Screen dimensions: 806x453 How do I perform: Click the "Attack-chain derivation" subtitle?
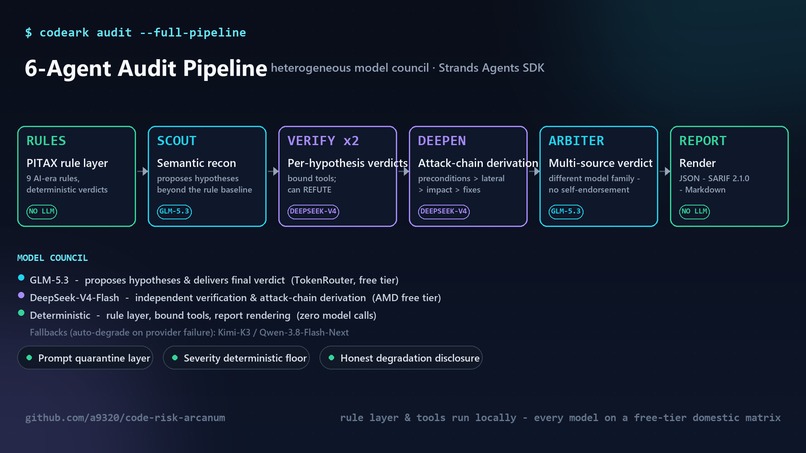478,163
